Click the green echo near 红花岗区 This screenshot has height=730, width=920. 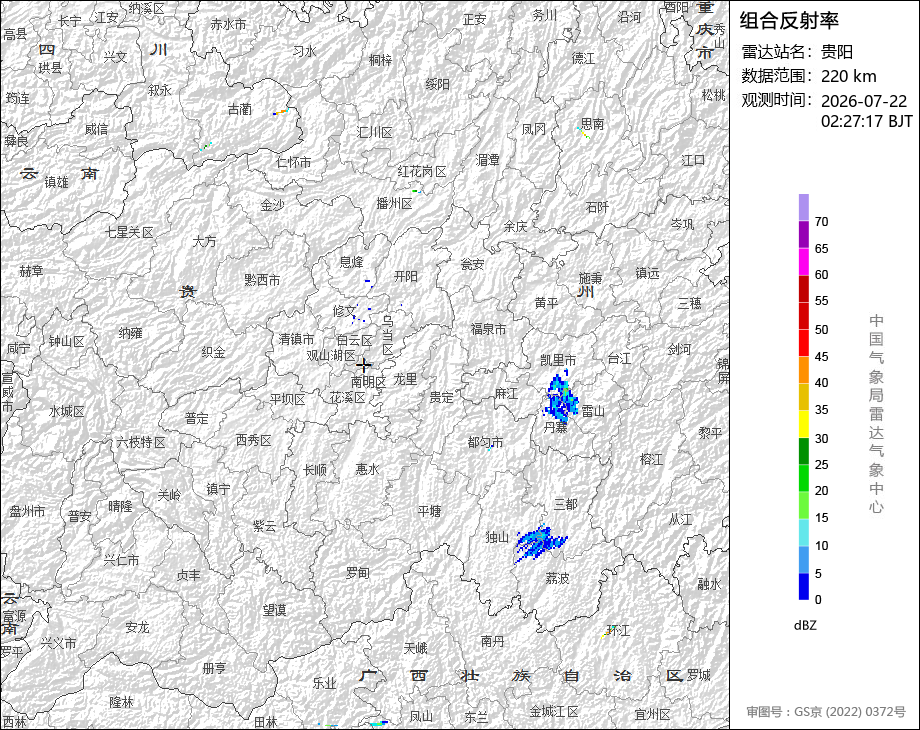416,191
